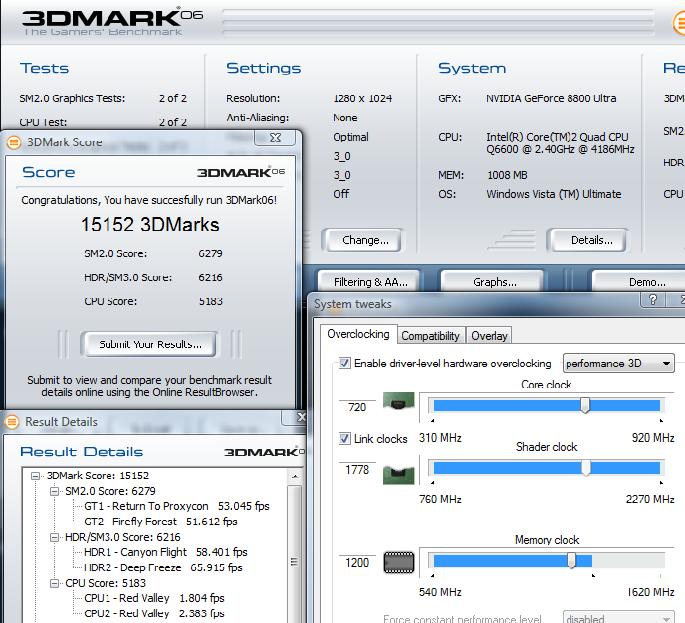The height and width of the screenshot is (623, 685).
Task: Click the orange icon in 3DMark Score title bar
Action: coord(14,142)
